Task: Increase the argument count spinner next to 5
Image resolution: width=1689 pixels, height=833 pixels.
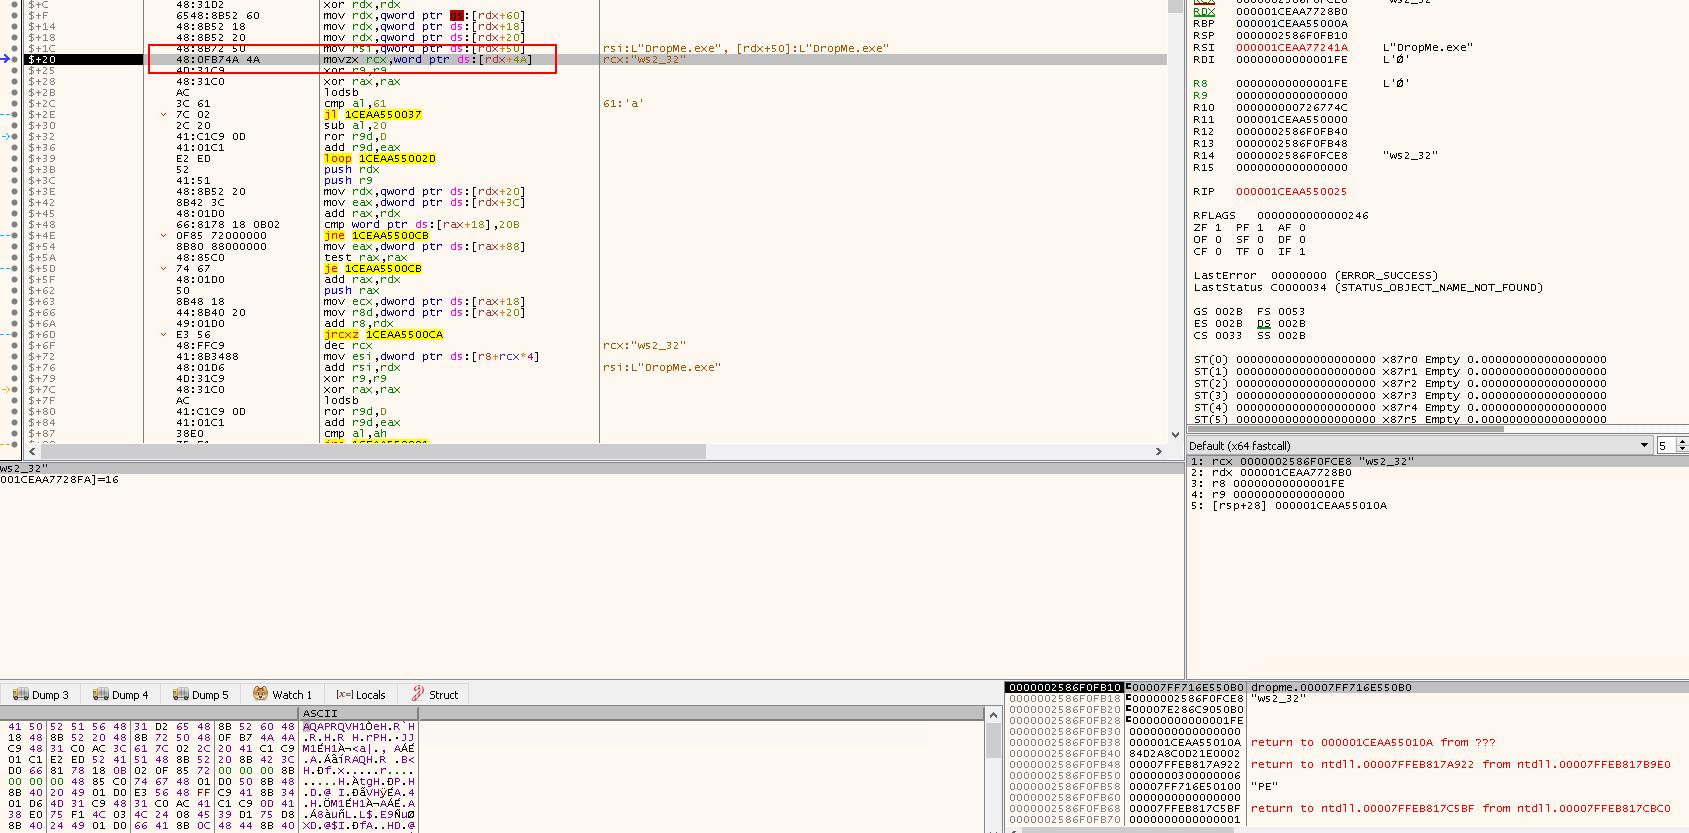Action: point(1682,442)
